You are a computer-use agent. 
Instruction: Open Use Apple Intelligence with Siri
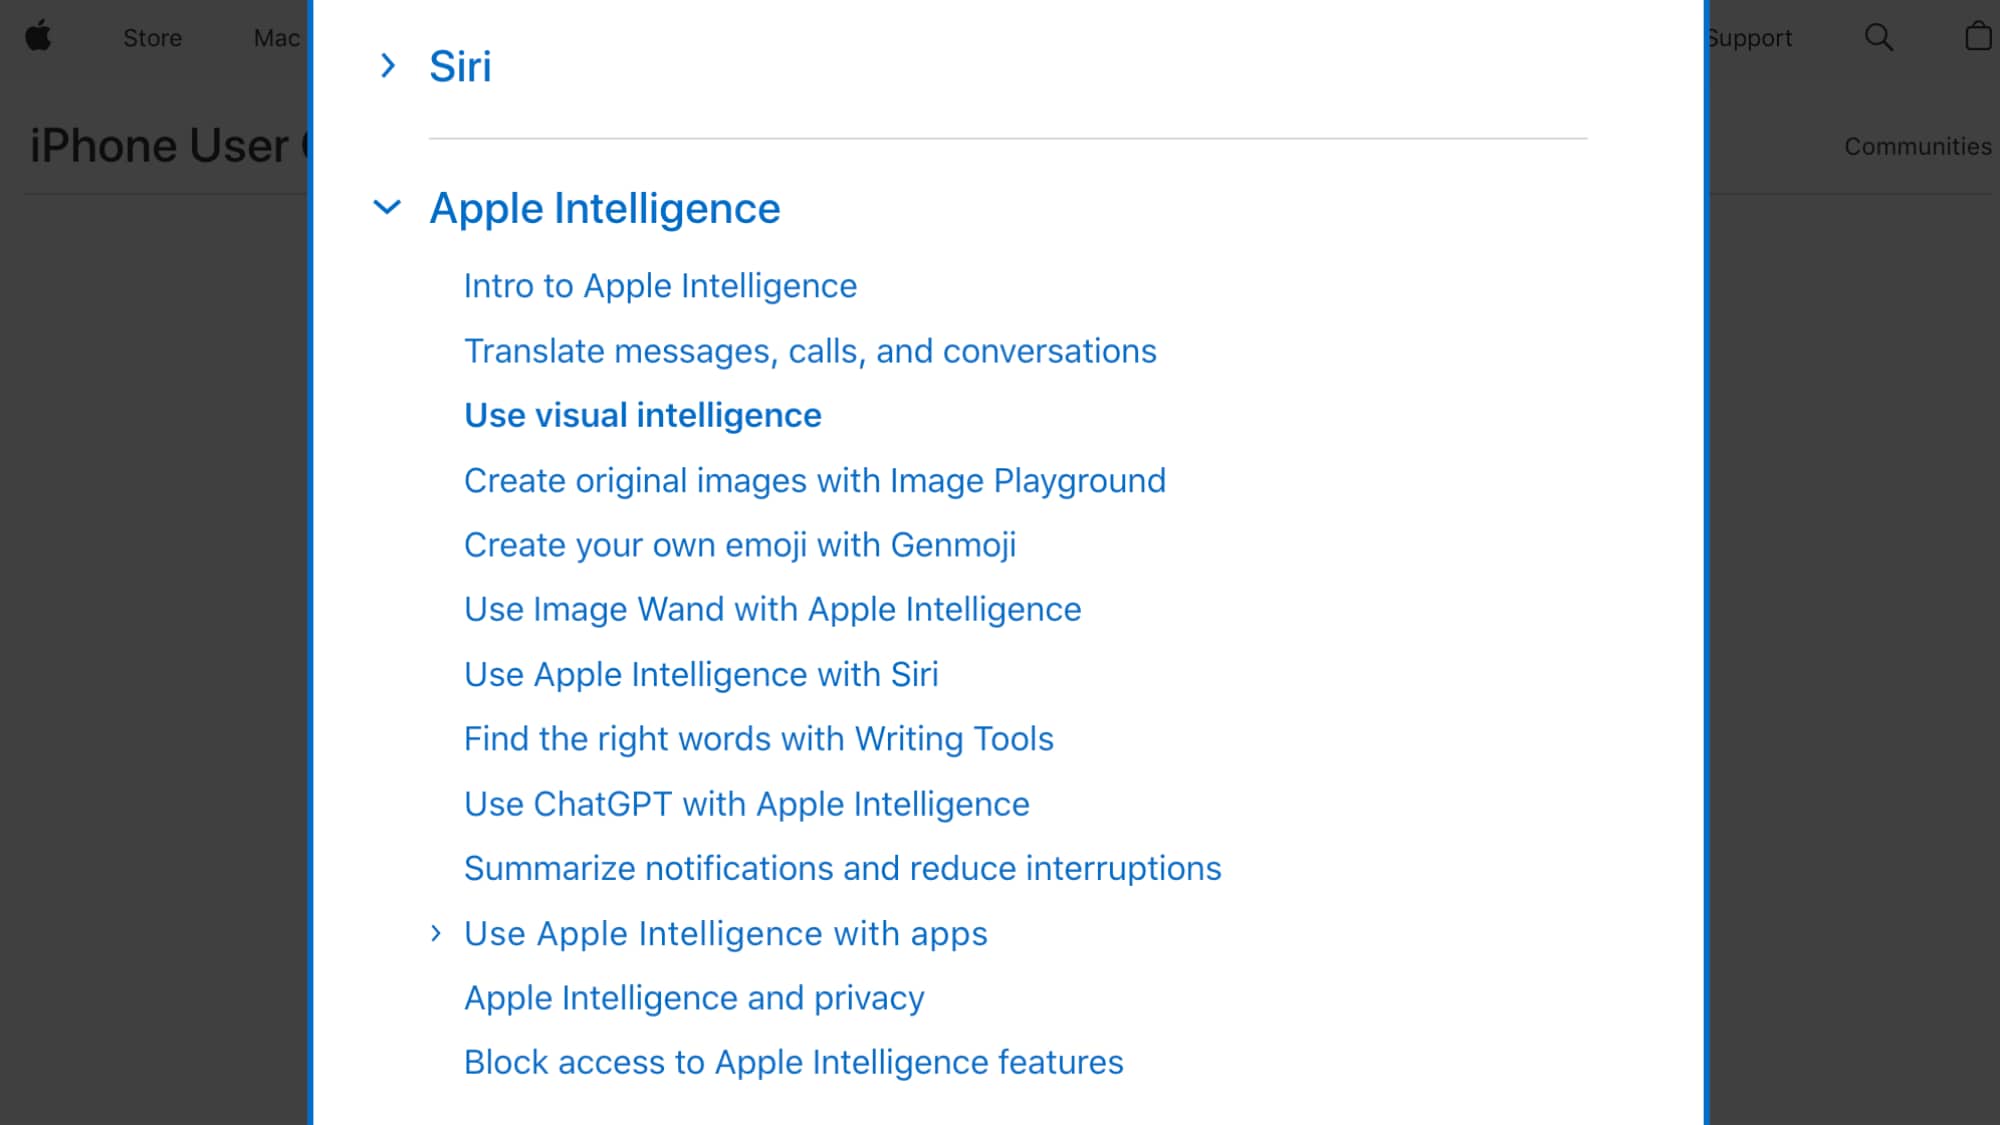pos(700,674)
